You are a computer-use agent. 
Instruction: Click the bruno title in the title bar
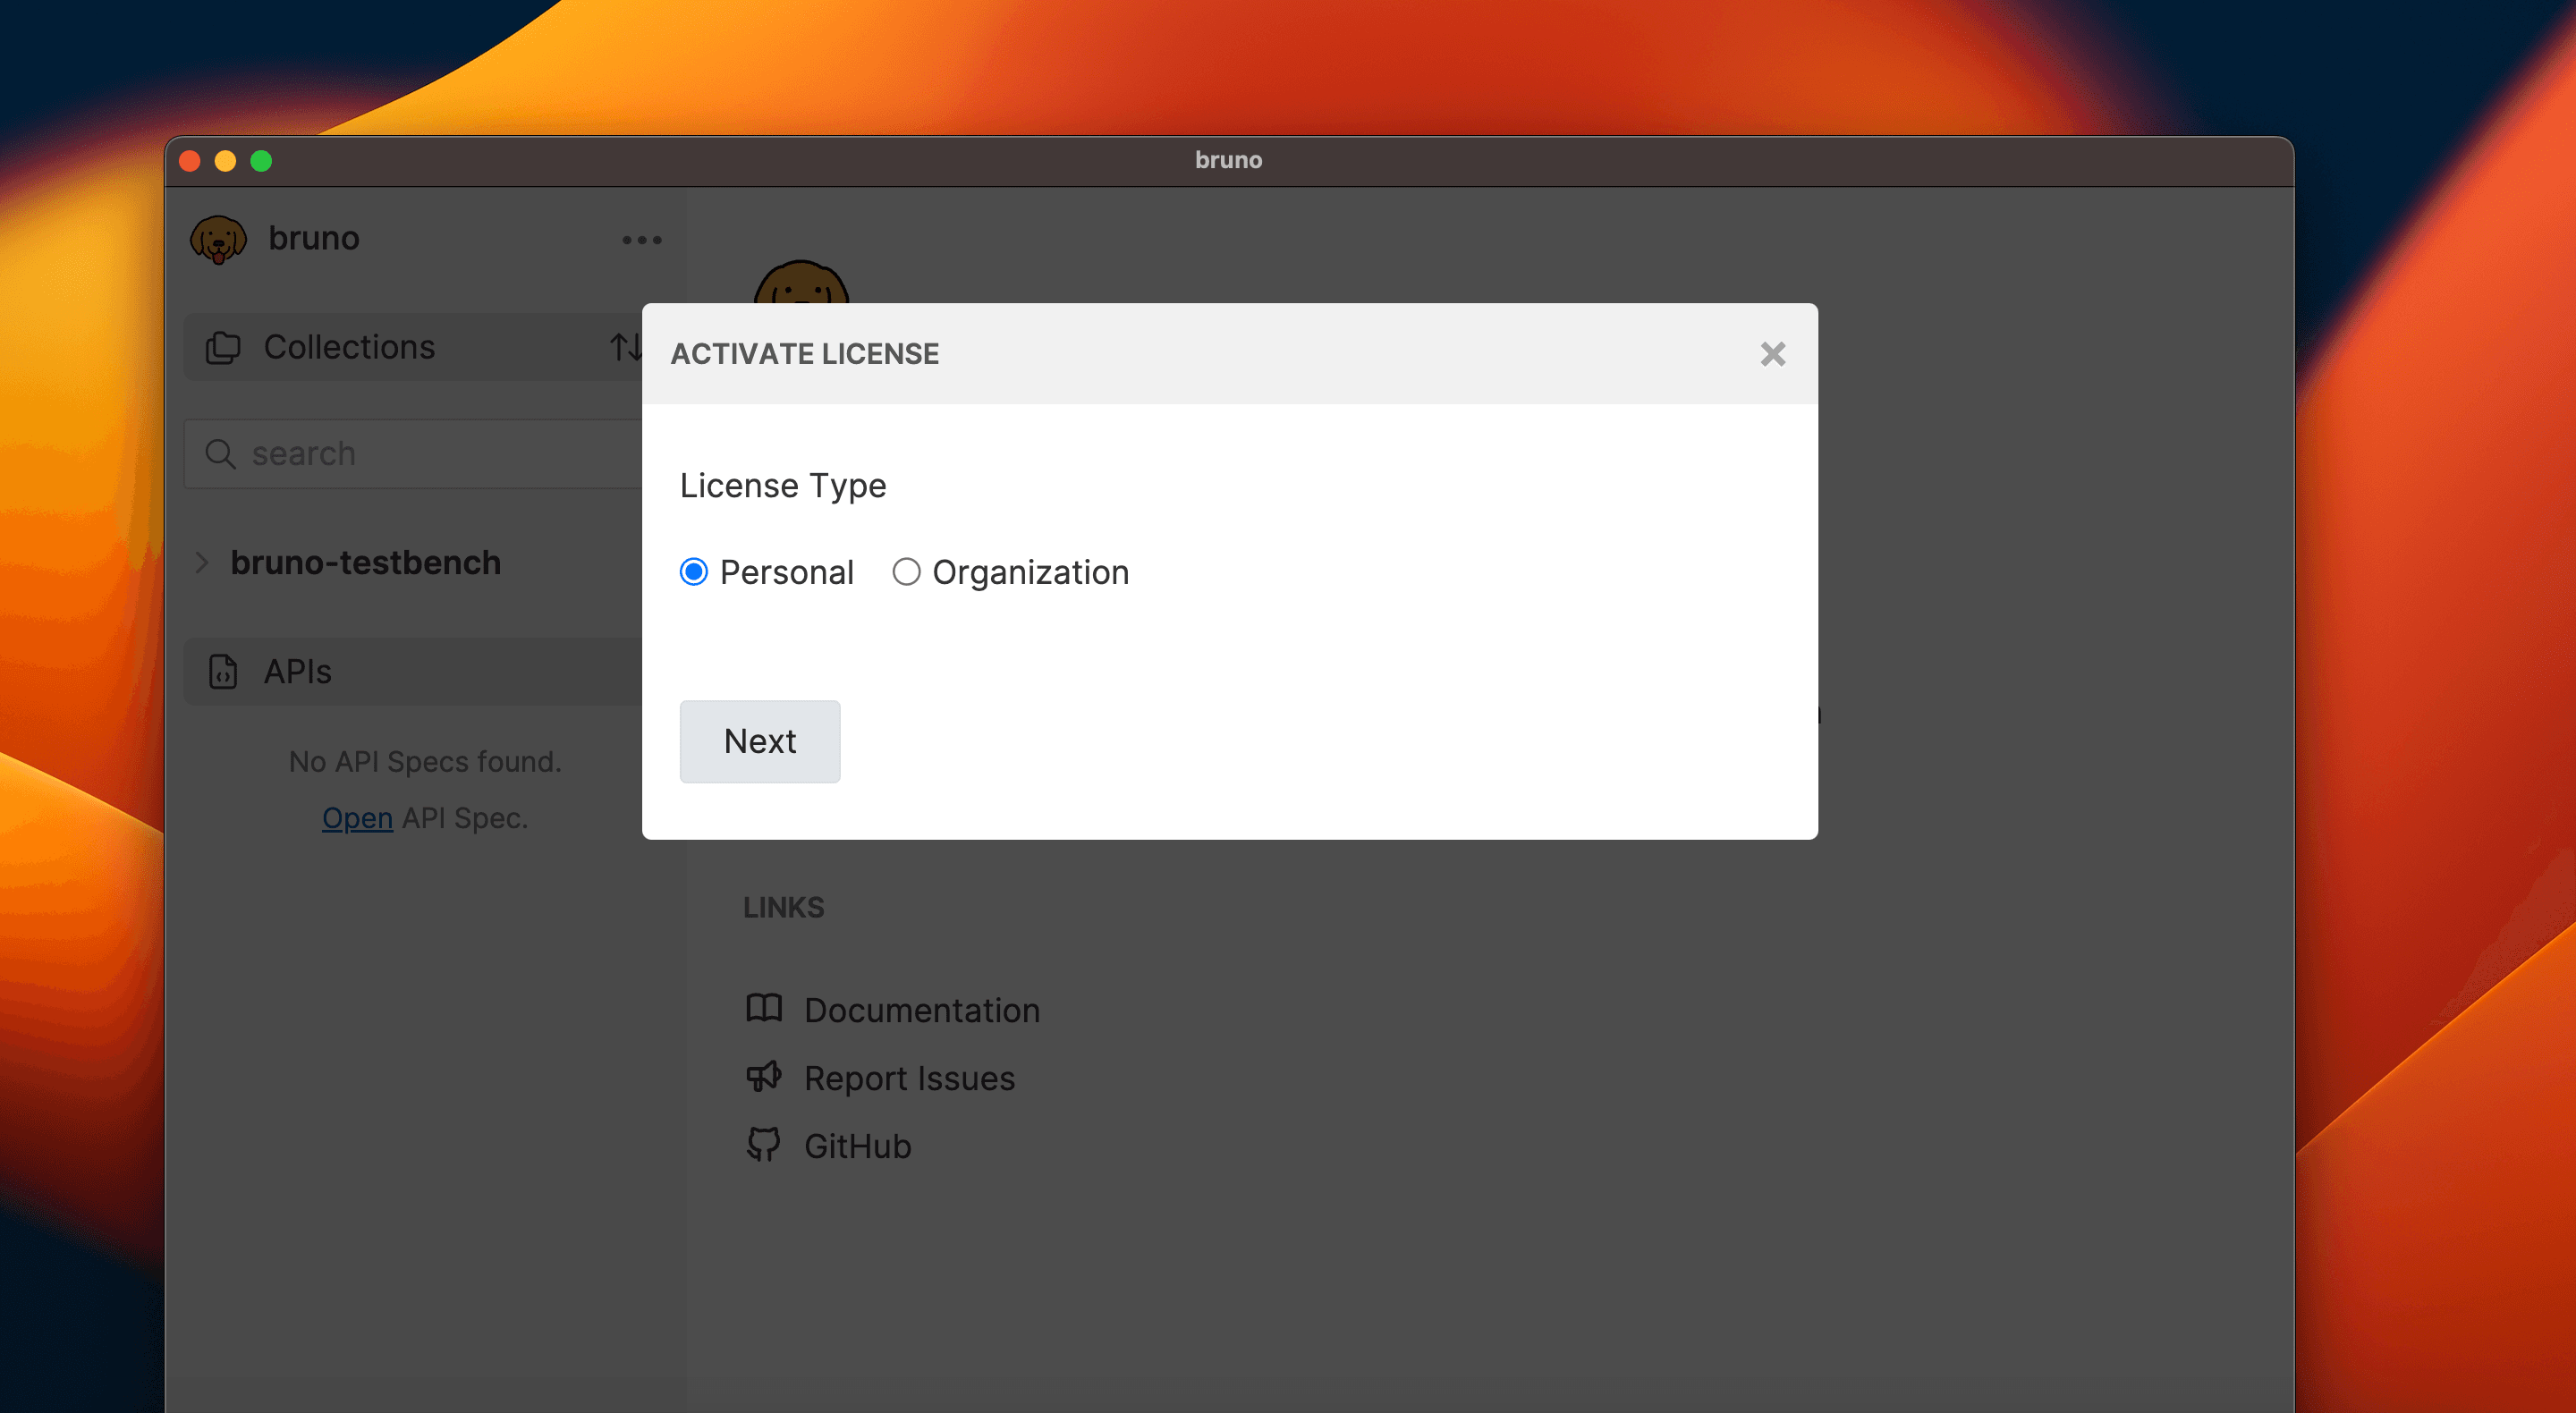point(1228,160)
